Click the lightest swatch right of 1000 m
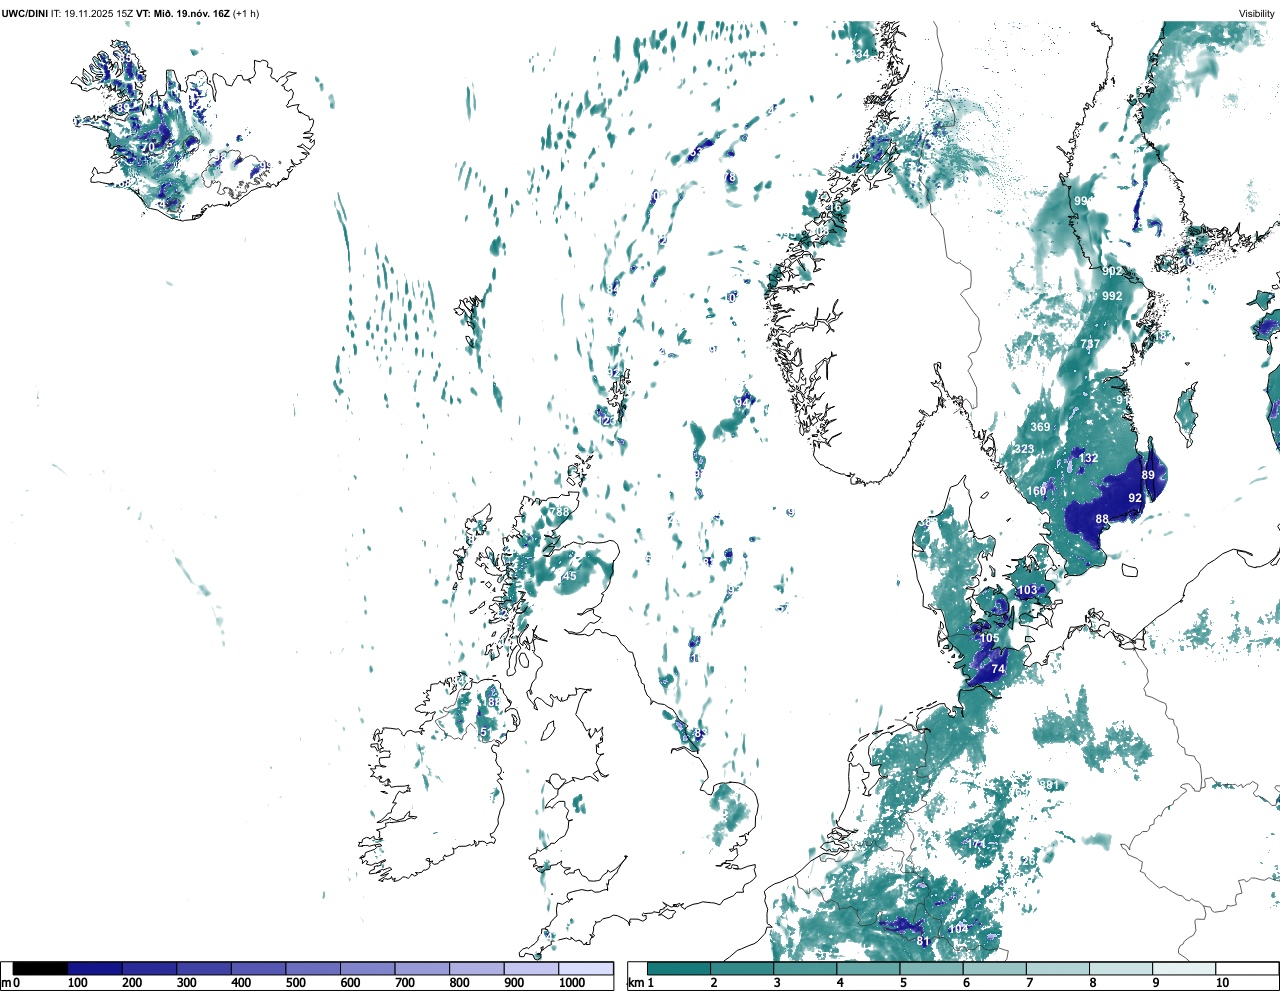 click(585, 968)
